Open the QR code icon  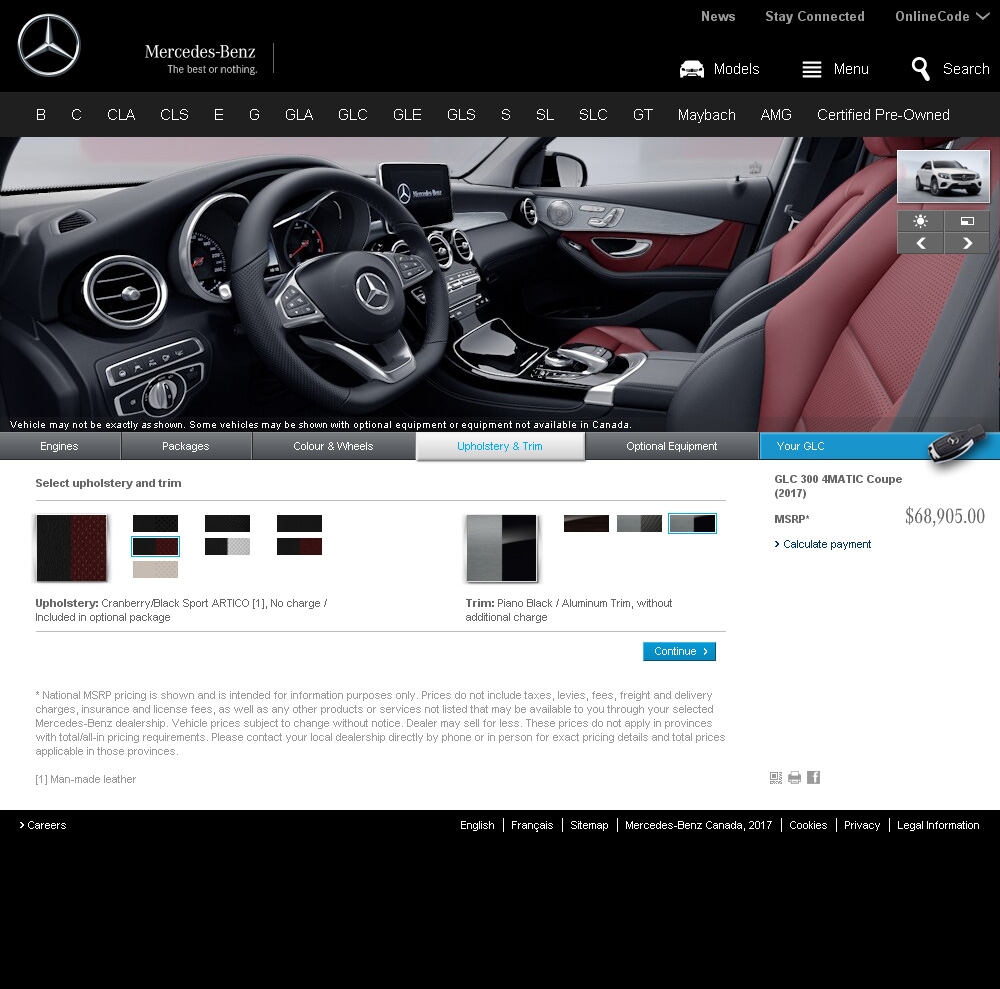tap(776, 777)
